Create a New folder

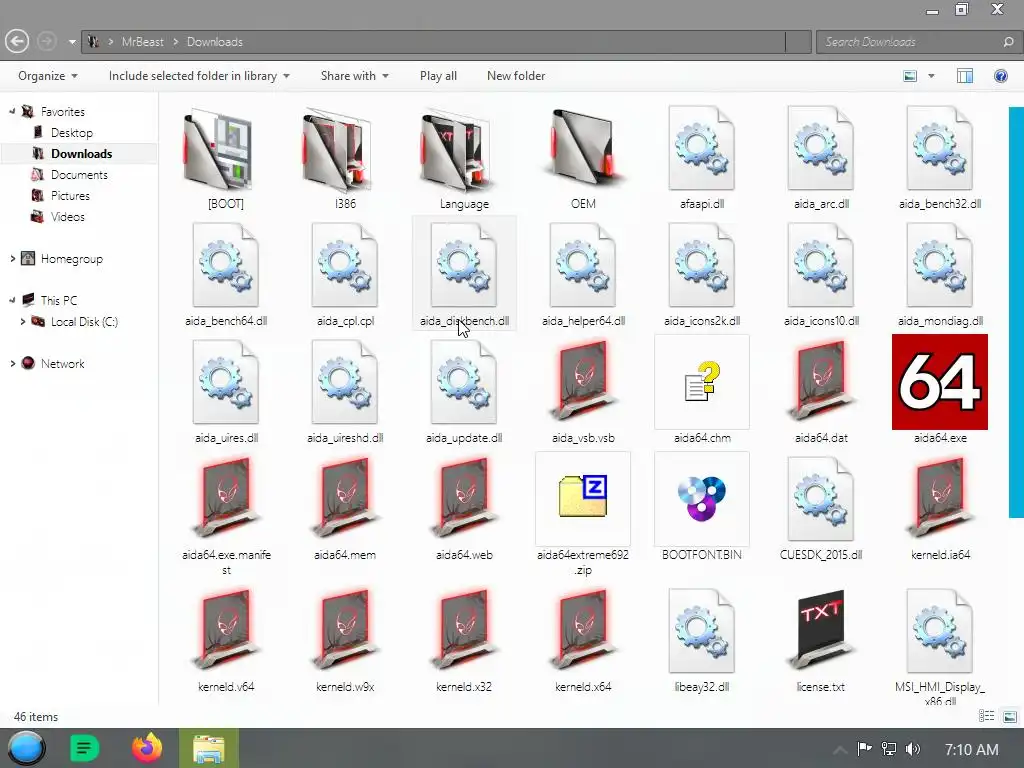pyautogui.click(x=516, y=76)
